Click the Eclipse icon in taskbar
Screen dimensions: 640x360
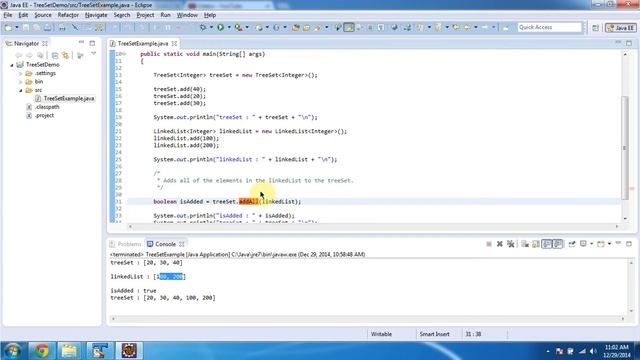coord(129,351)
